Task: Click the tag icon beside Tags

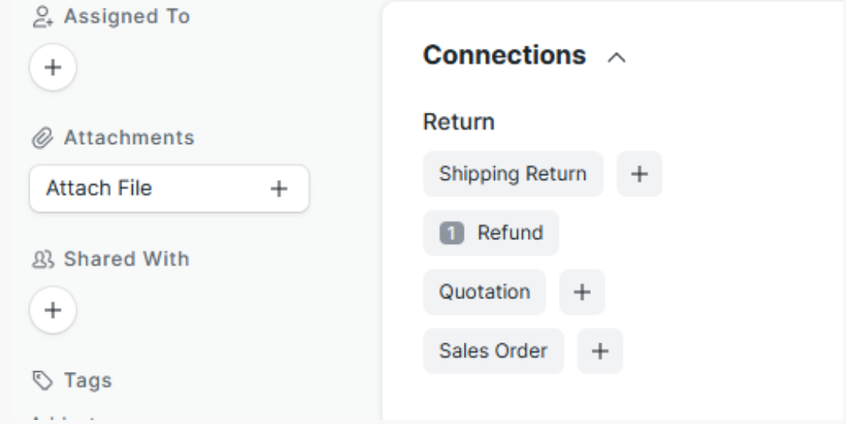Action: click(42, 381)
